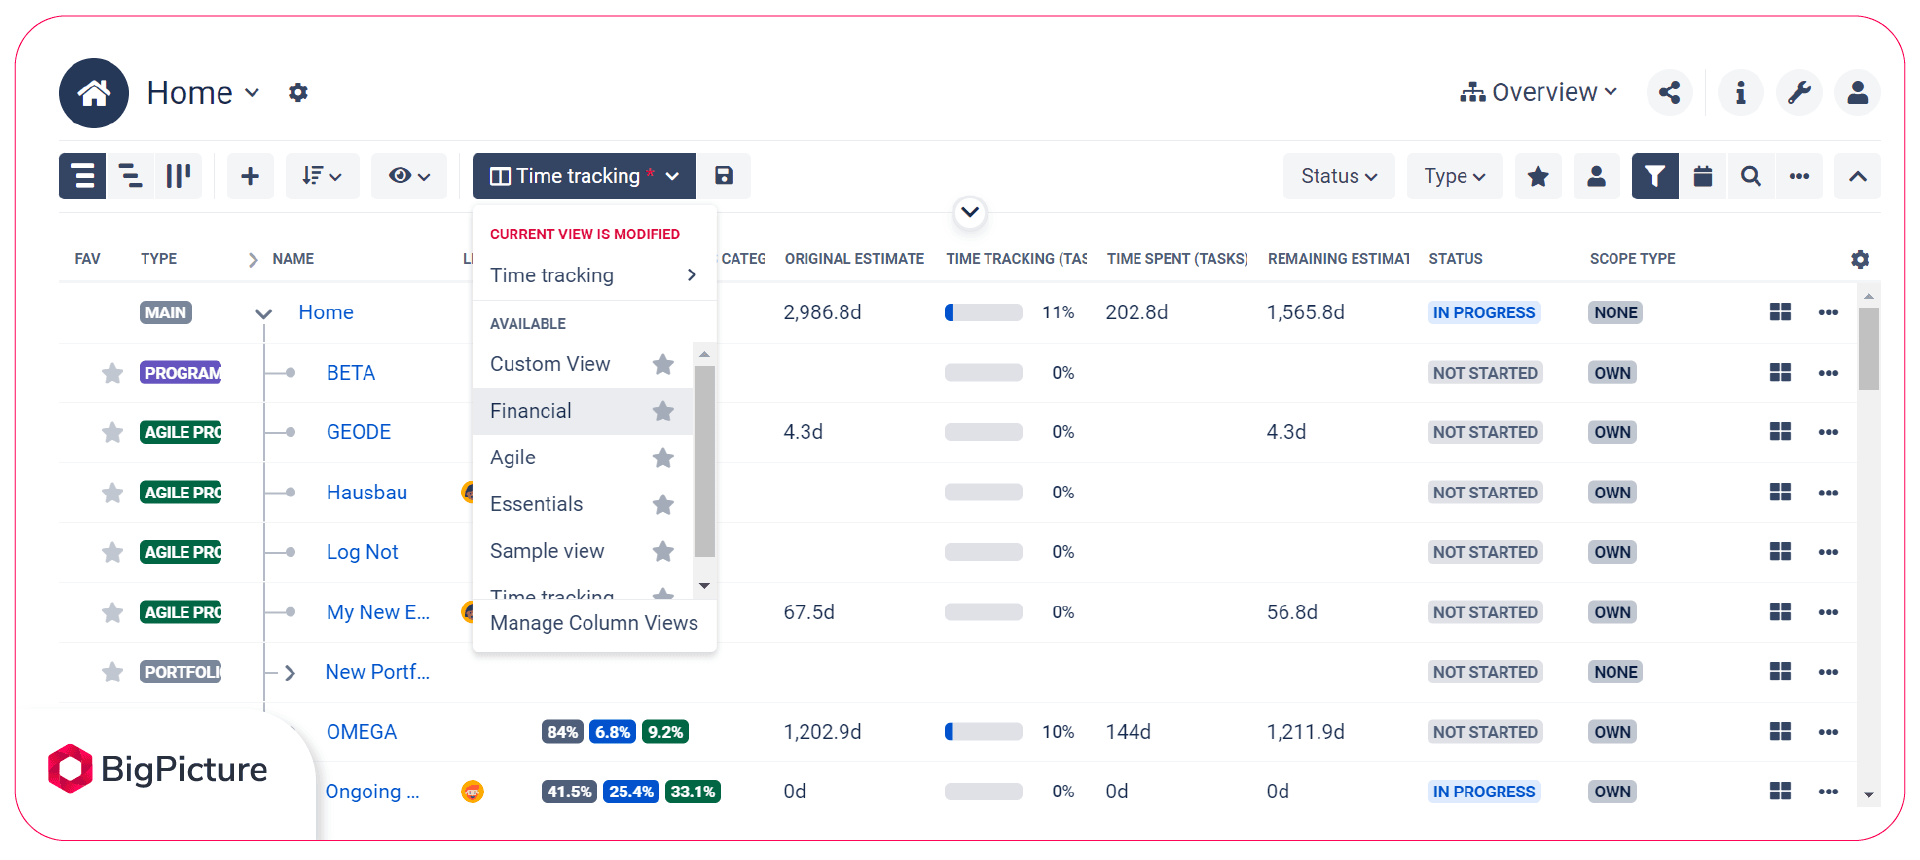Open more actions for OMEGA row
Viewport: 1920px width, 860px height.
point(1828,732)
